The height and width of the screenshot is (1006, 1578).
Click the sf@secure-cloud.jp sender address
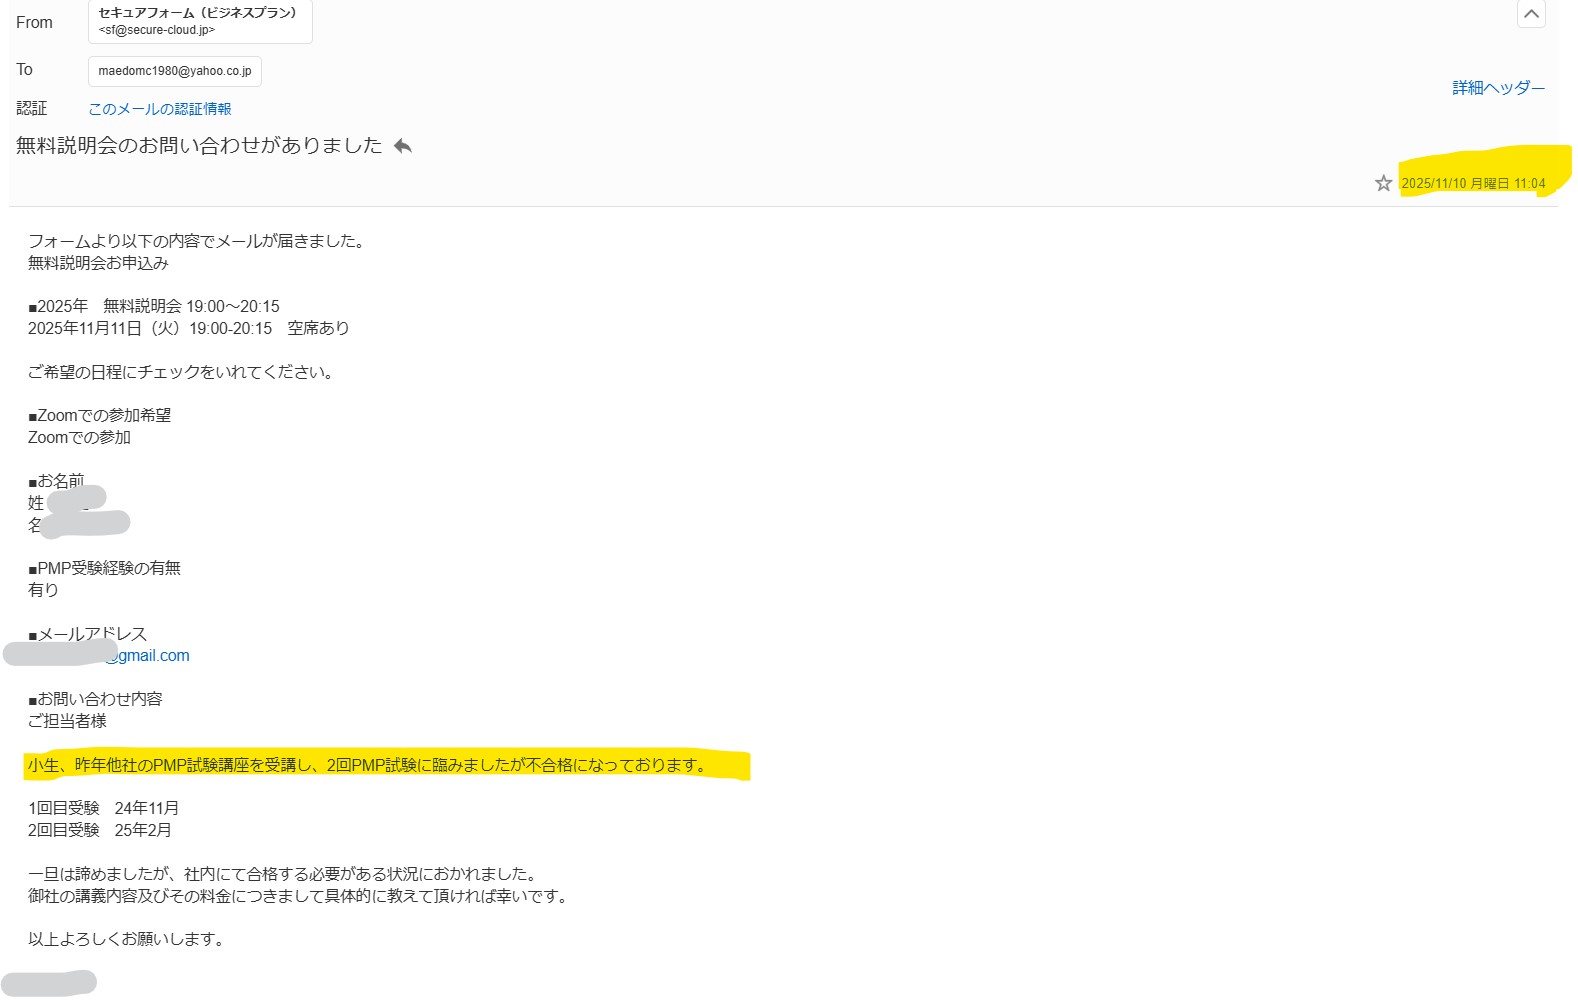(x=157, y=31)
